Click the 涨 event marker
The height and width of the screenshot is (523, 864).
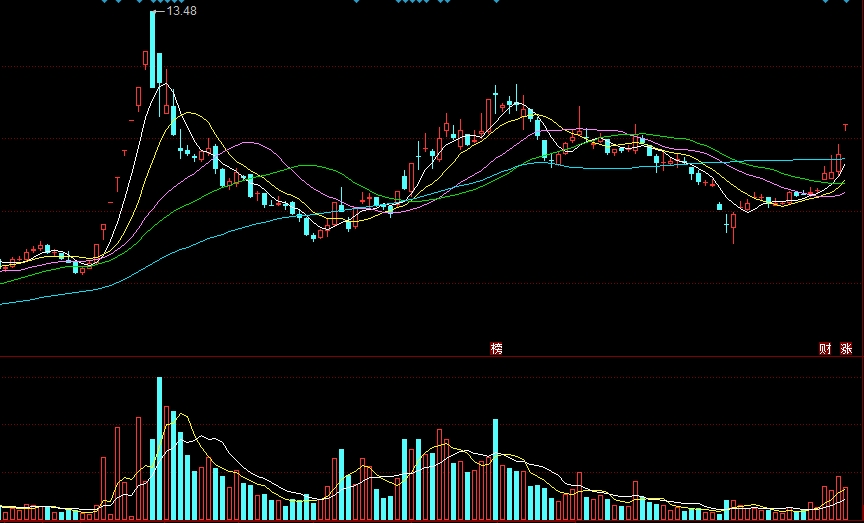846,348
